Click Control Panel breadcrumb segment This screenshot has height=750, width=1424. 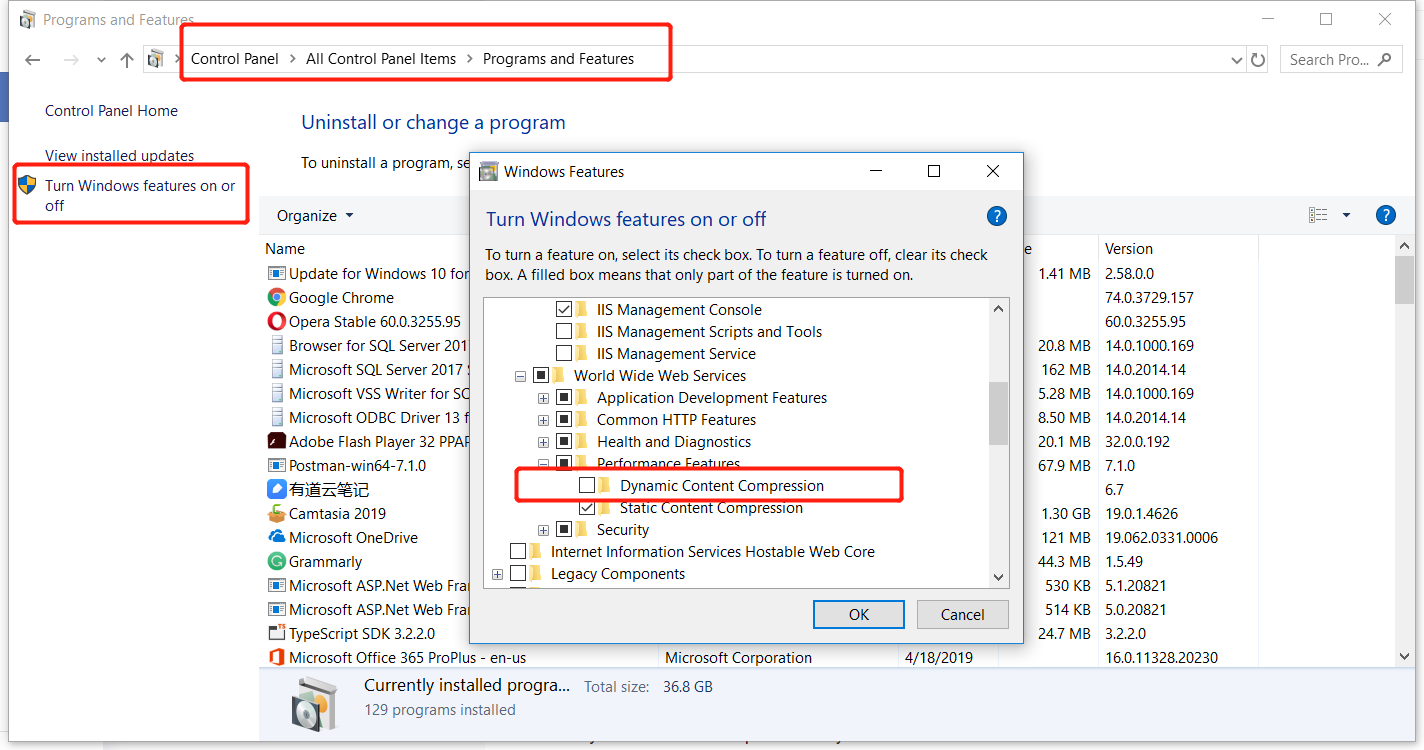click(235, 59)
